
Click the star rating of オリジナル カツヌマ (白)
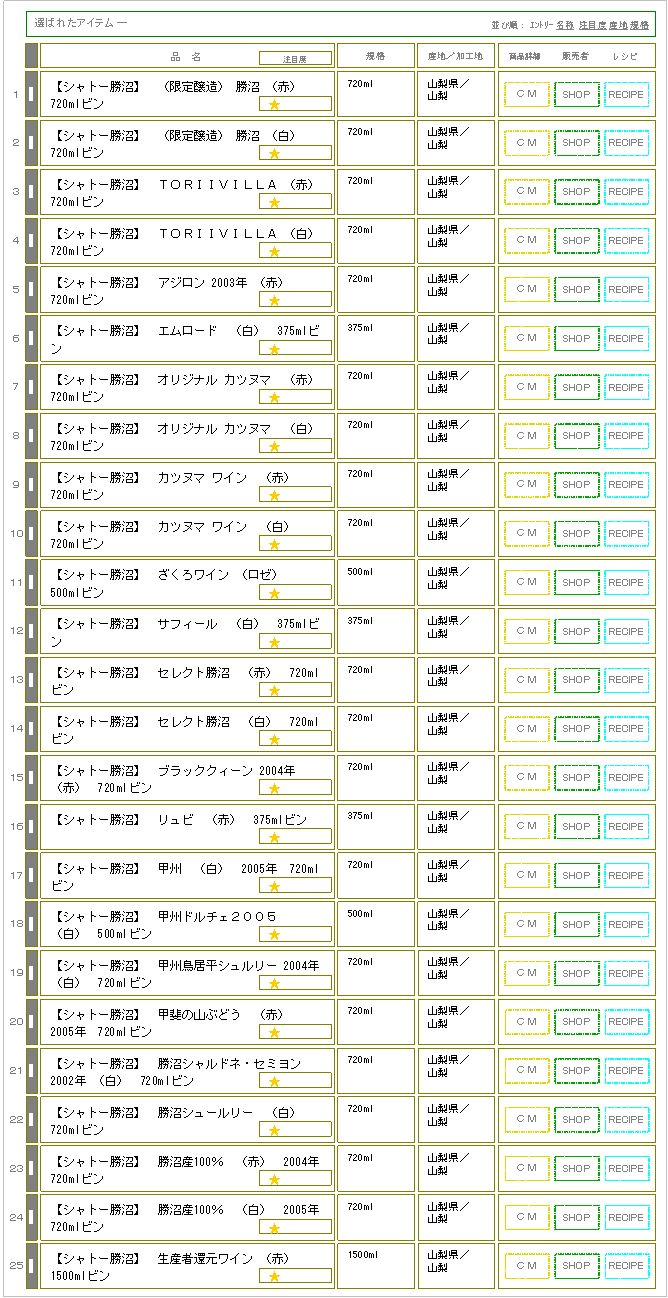295,446
